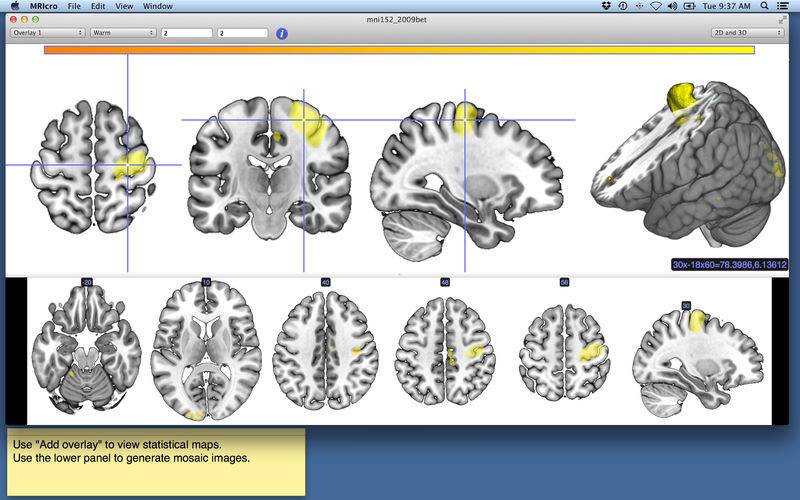Open the Wi-Fi status icon
Screen dimensions: 800x500
656,6
